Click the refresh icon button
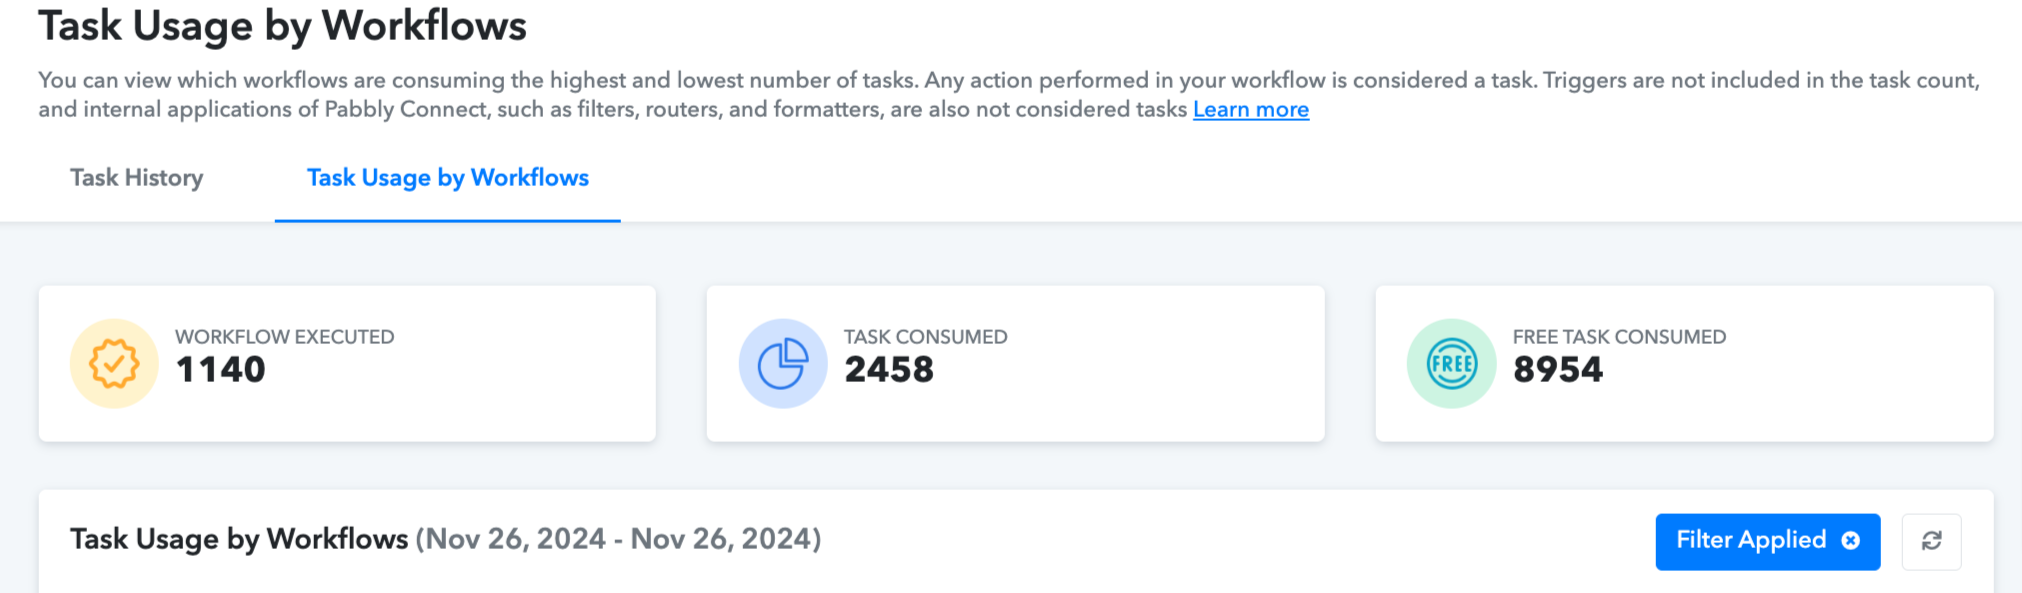The width and height of the screenshot is (2022, 593). coord(1931,541)
